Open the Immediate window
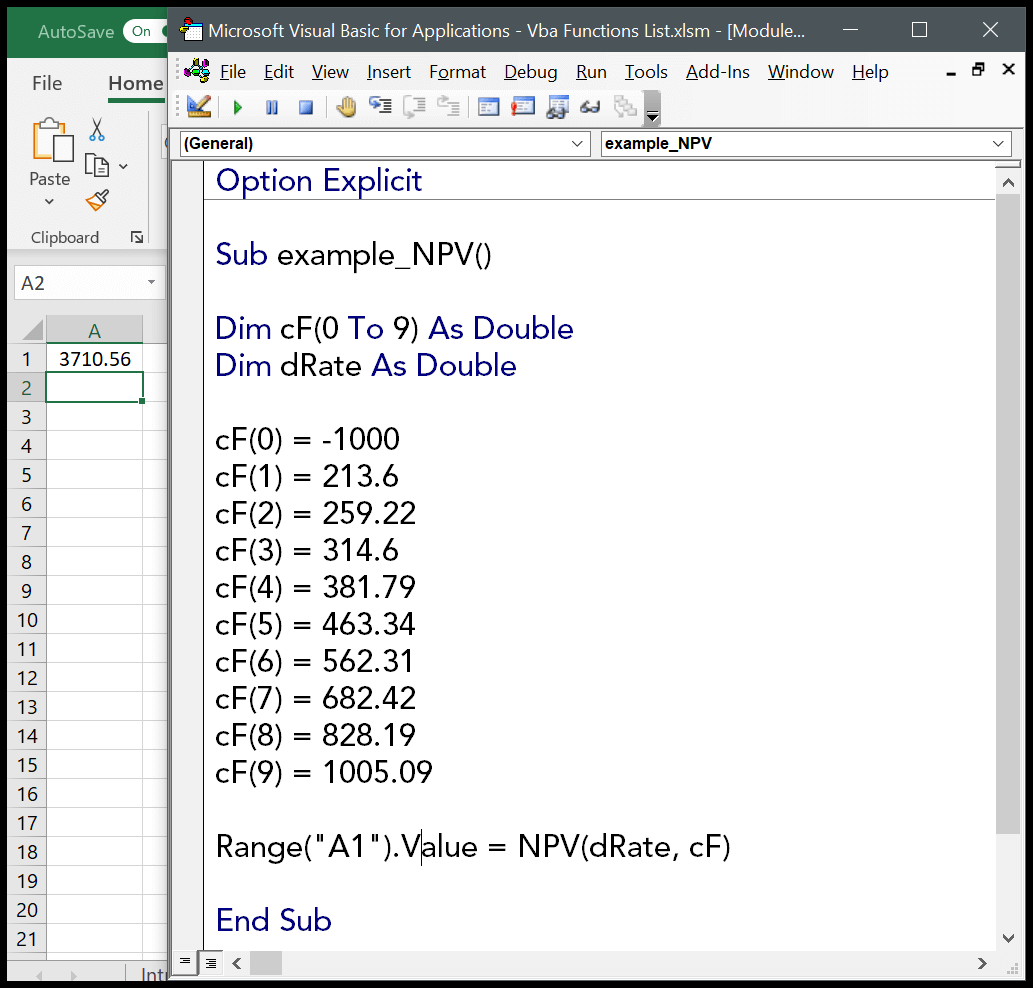The width and height of the screenshot is (1033, 988). point(522,106)
